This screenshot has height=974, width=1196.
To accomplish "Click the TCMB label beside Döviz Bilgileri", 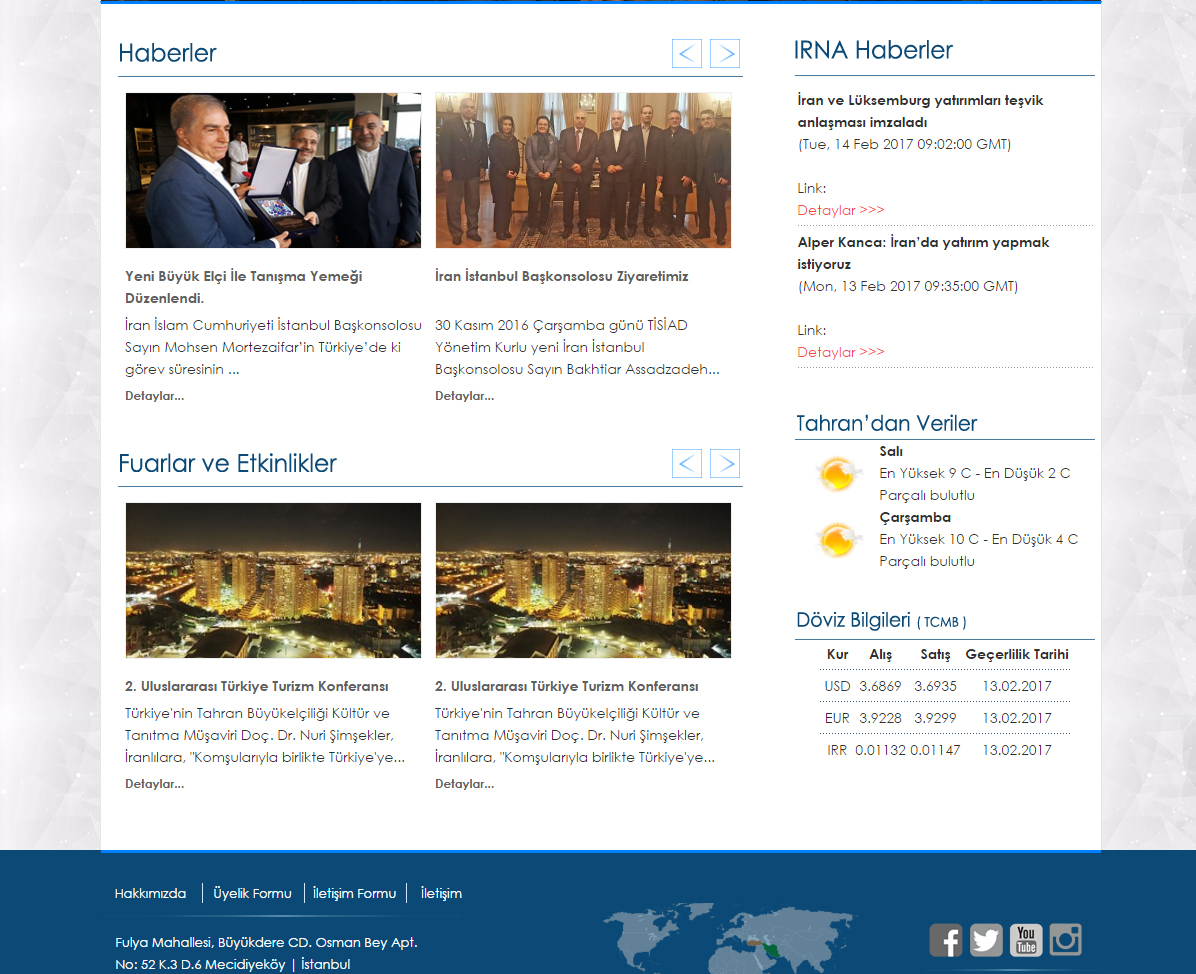I will point(941,622).
